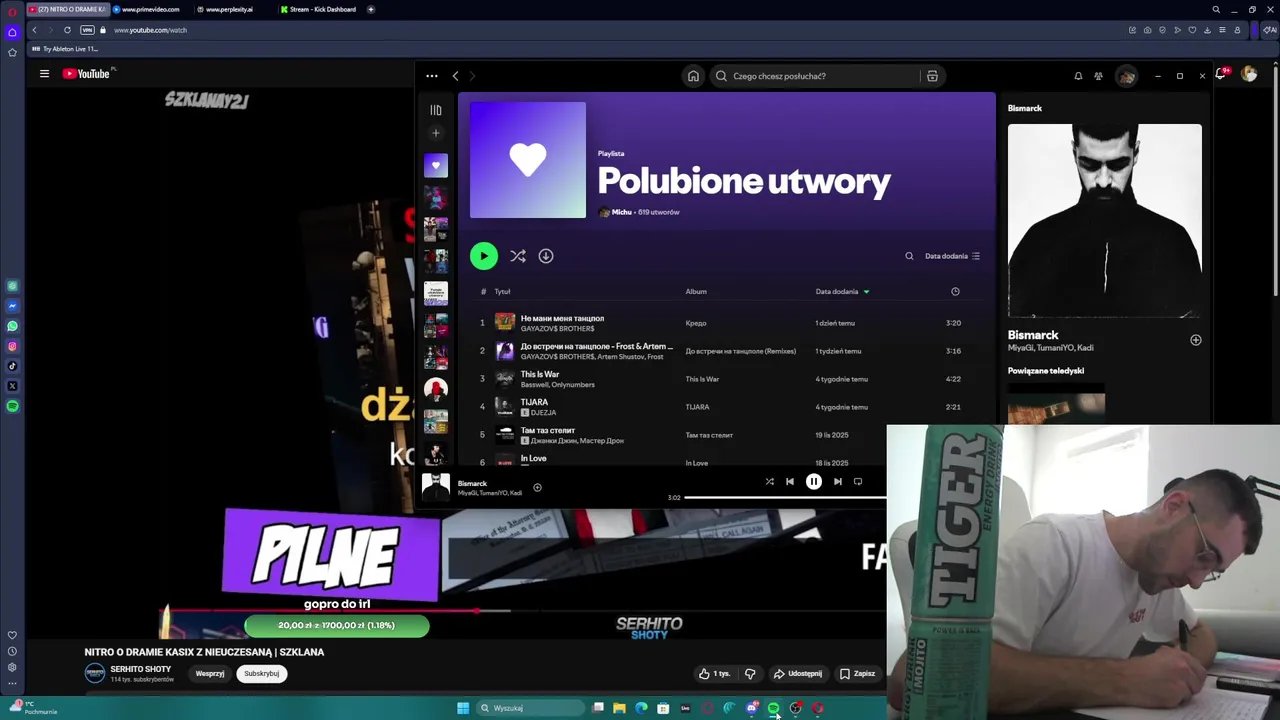Viewport: 1280px width, 720px height.
Task: Select track 'Не мани меня танцпол'
Action: pos(562,319)
